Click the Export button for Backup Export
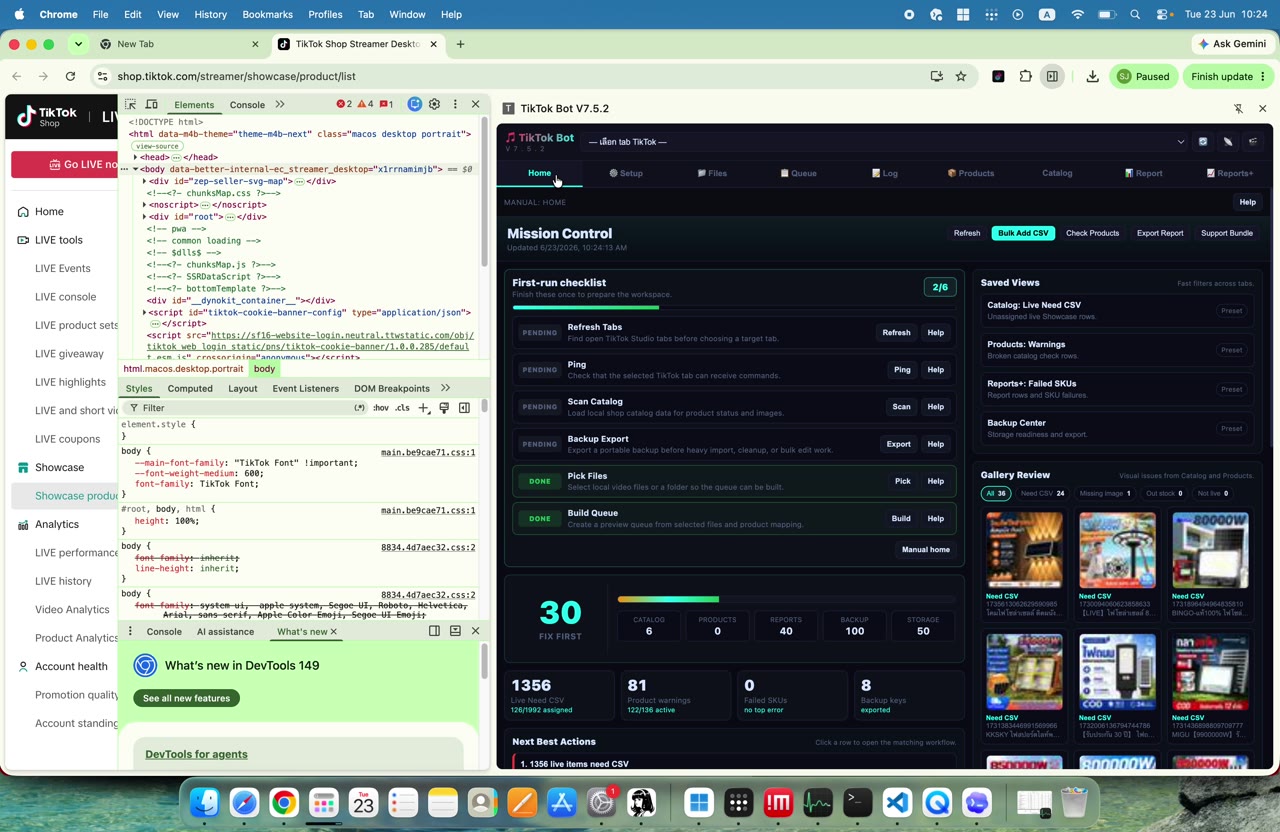 [899, 444]
